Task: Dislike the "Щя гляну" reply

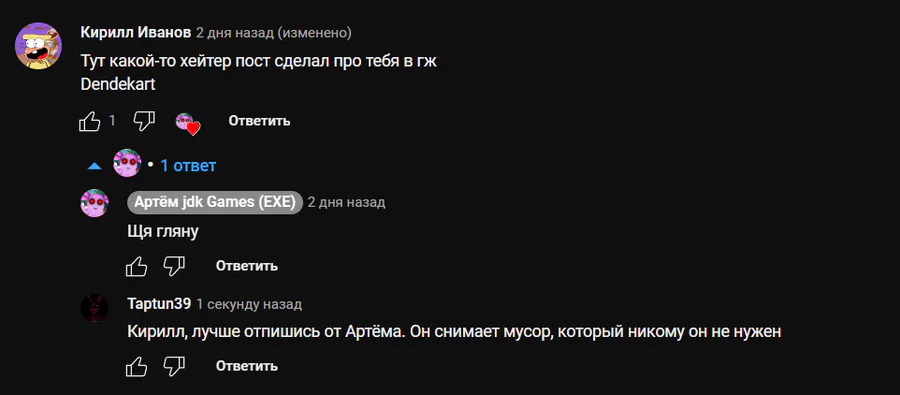Action: click(x=174, y=265)
